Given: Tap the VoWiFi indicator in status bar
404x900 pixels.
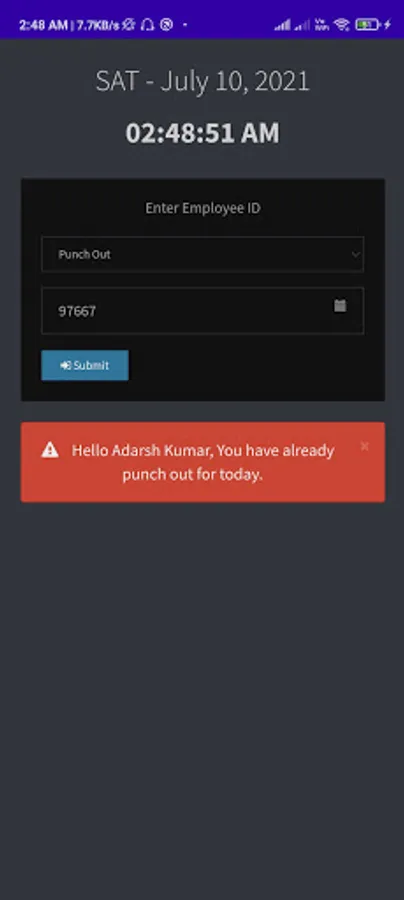Looking at the screenshot, I should click(322, 25).
